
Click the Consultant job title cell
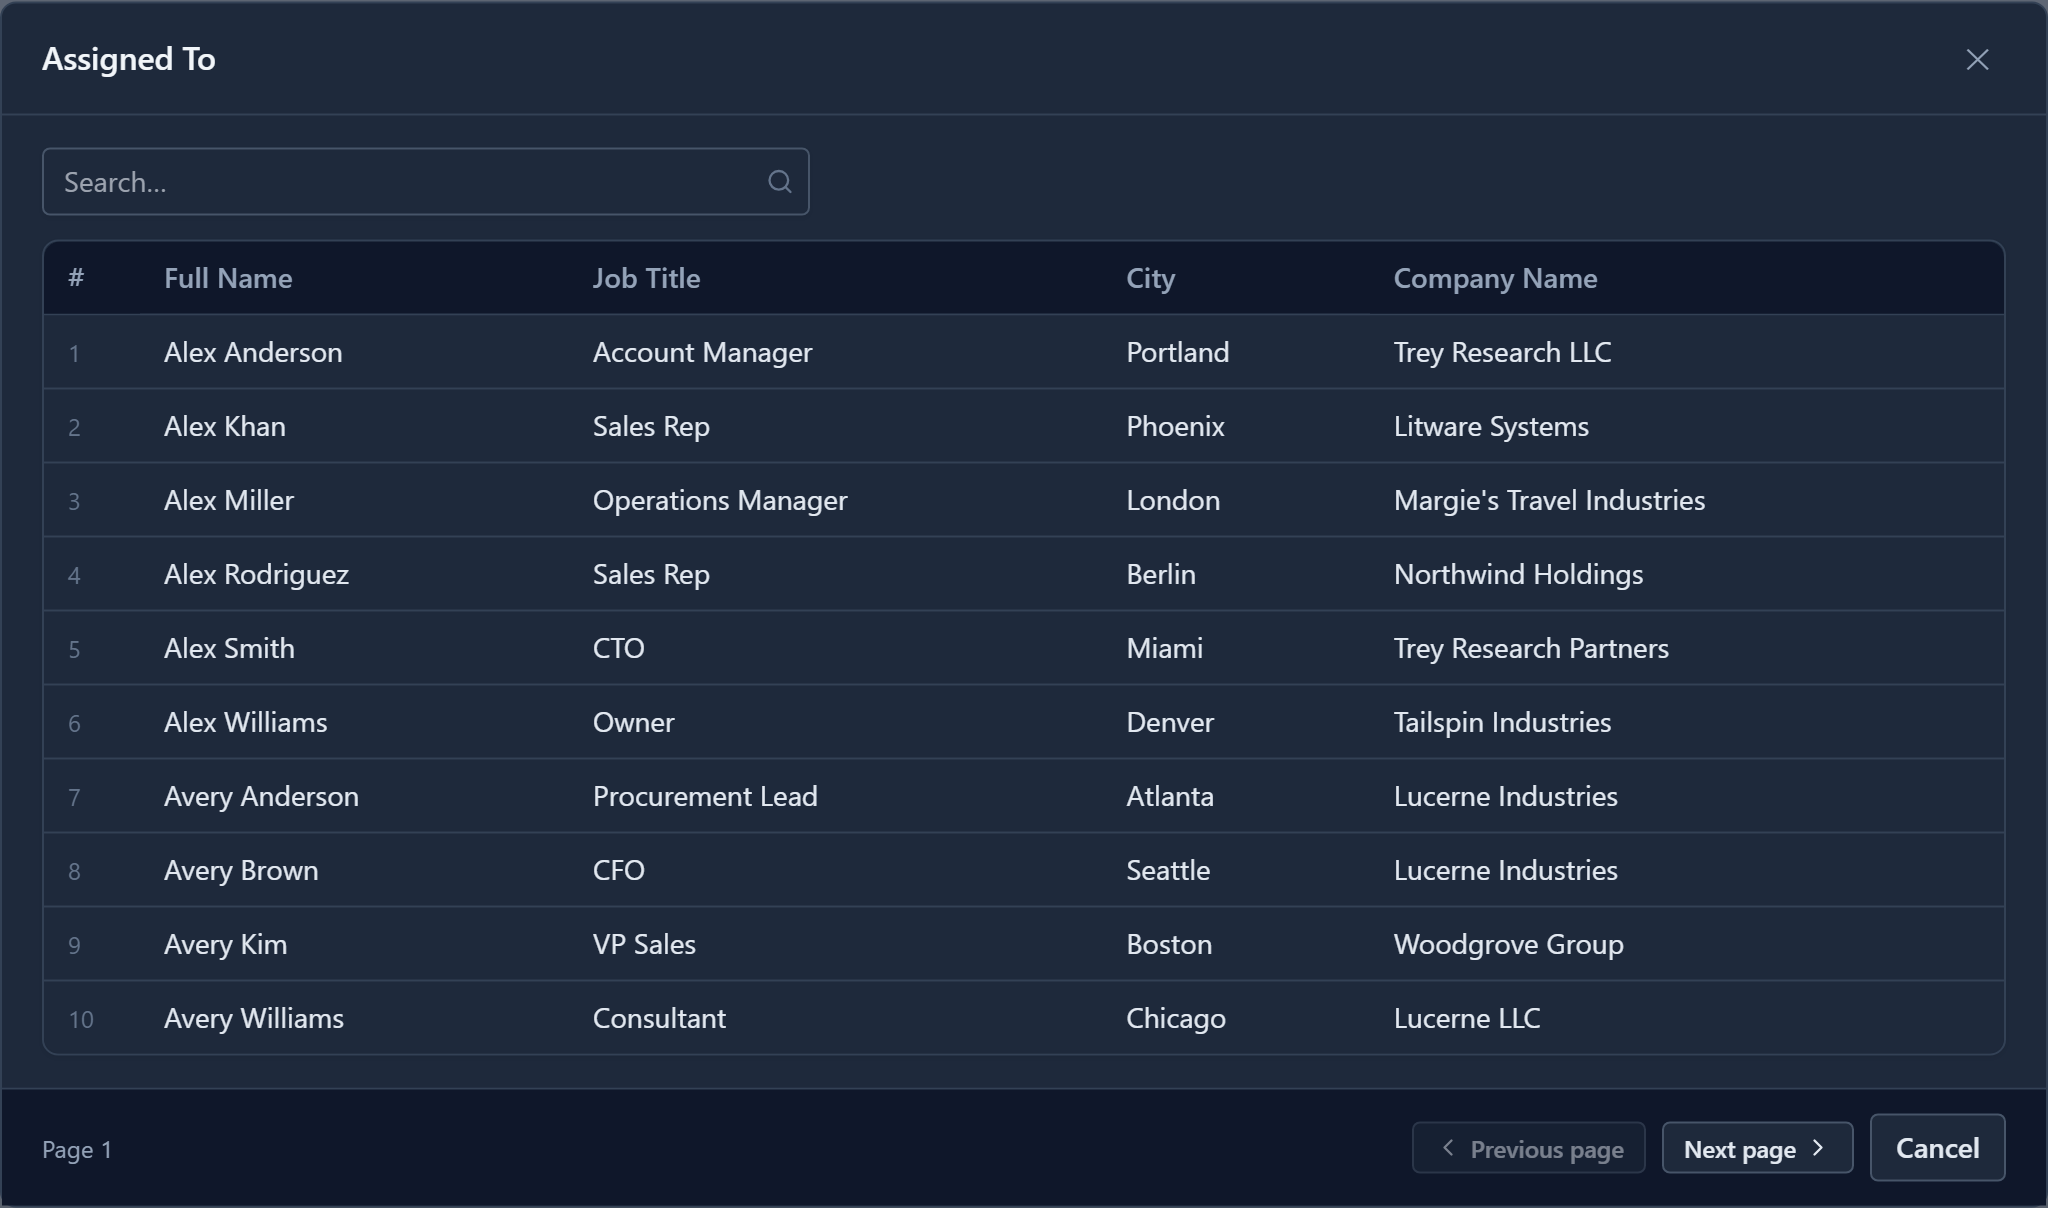coord(659,1018)
